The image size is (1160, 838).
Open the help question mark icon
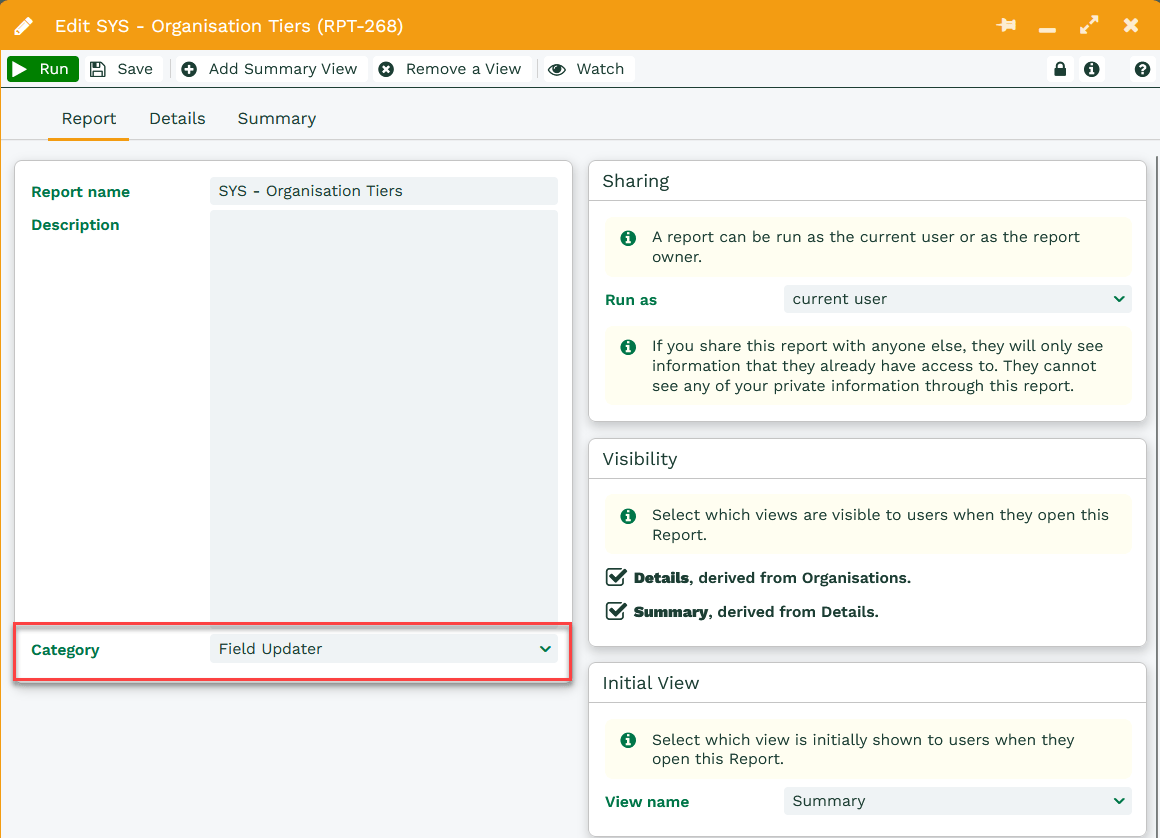pos(1142,69)
